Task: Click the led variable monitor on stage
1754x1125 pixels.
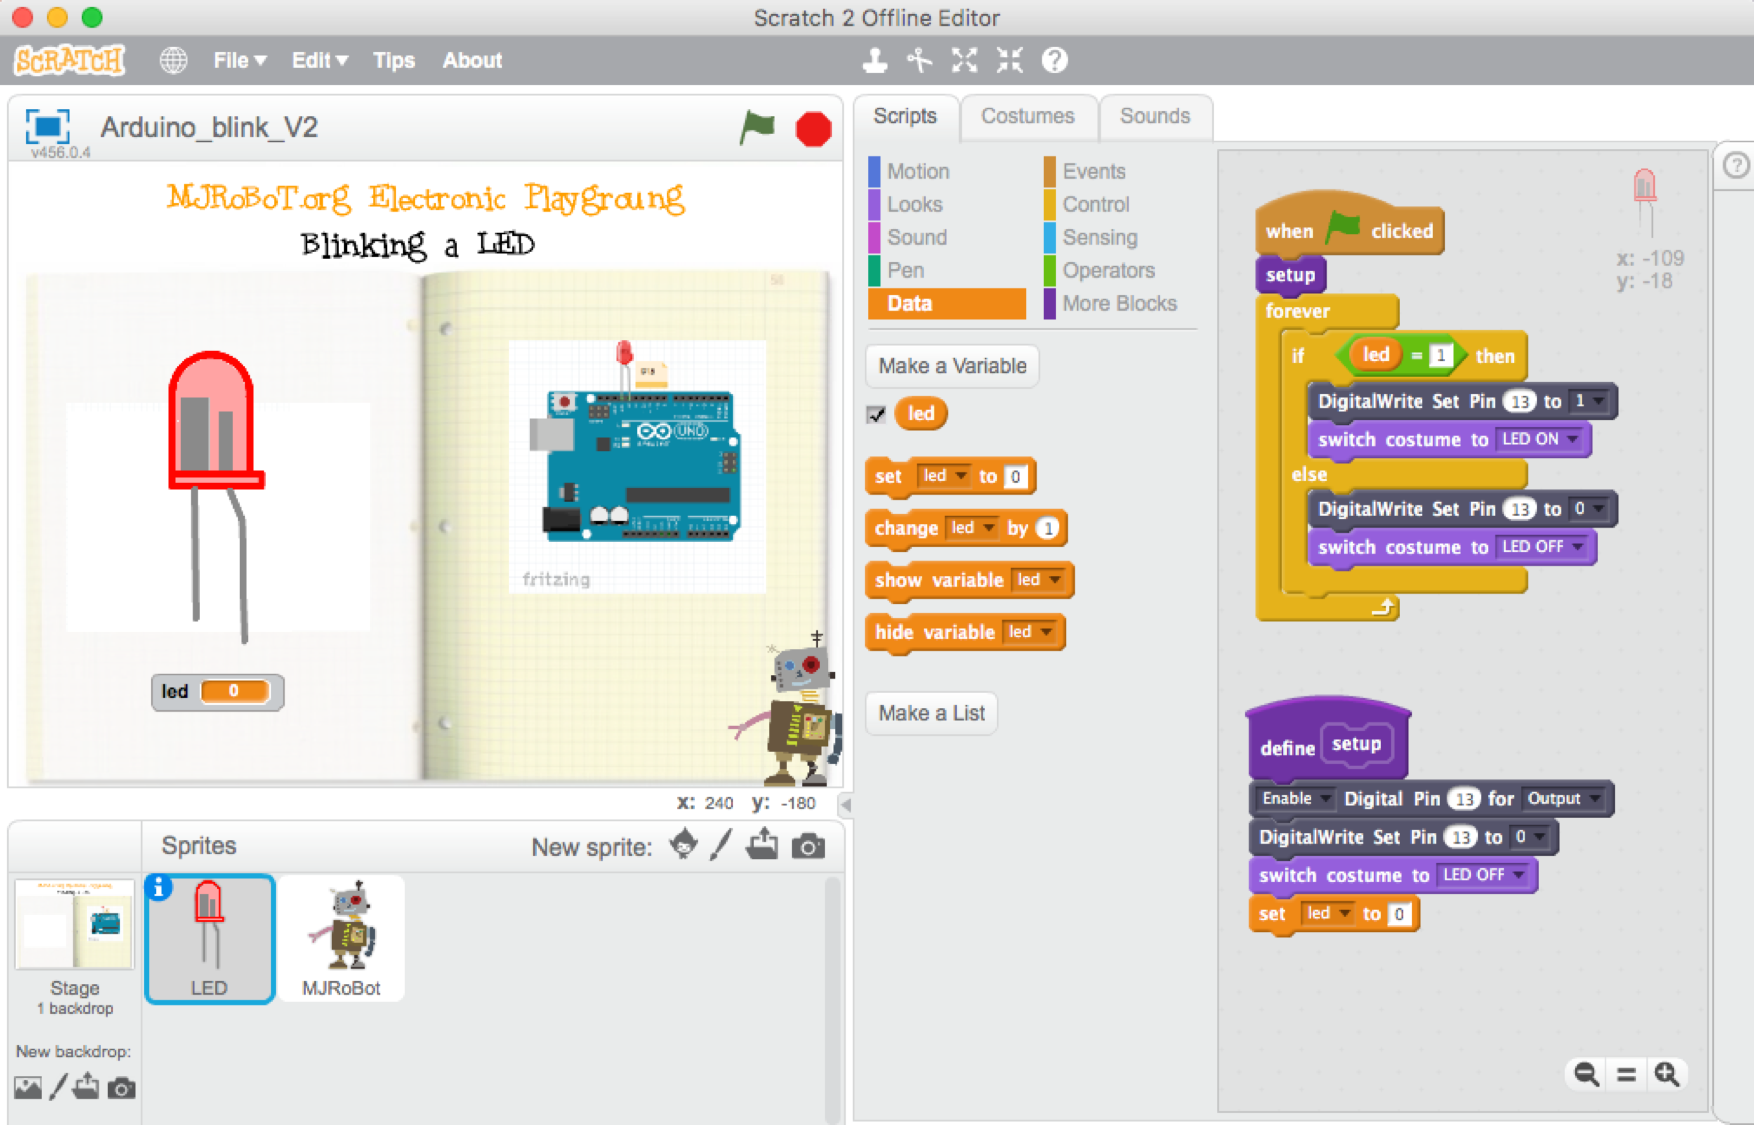Action: pos(217,691)
